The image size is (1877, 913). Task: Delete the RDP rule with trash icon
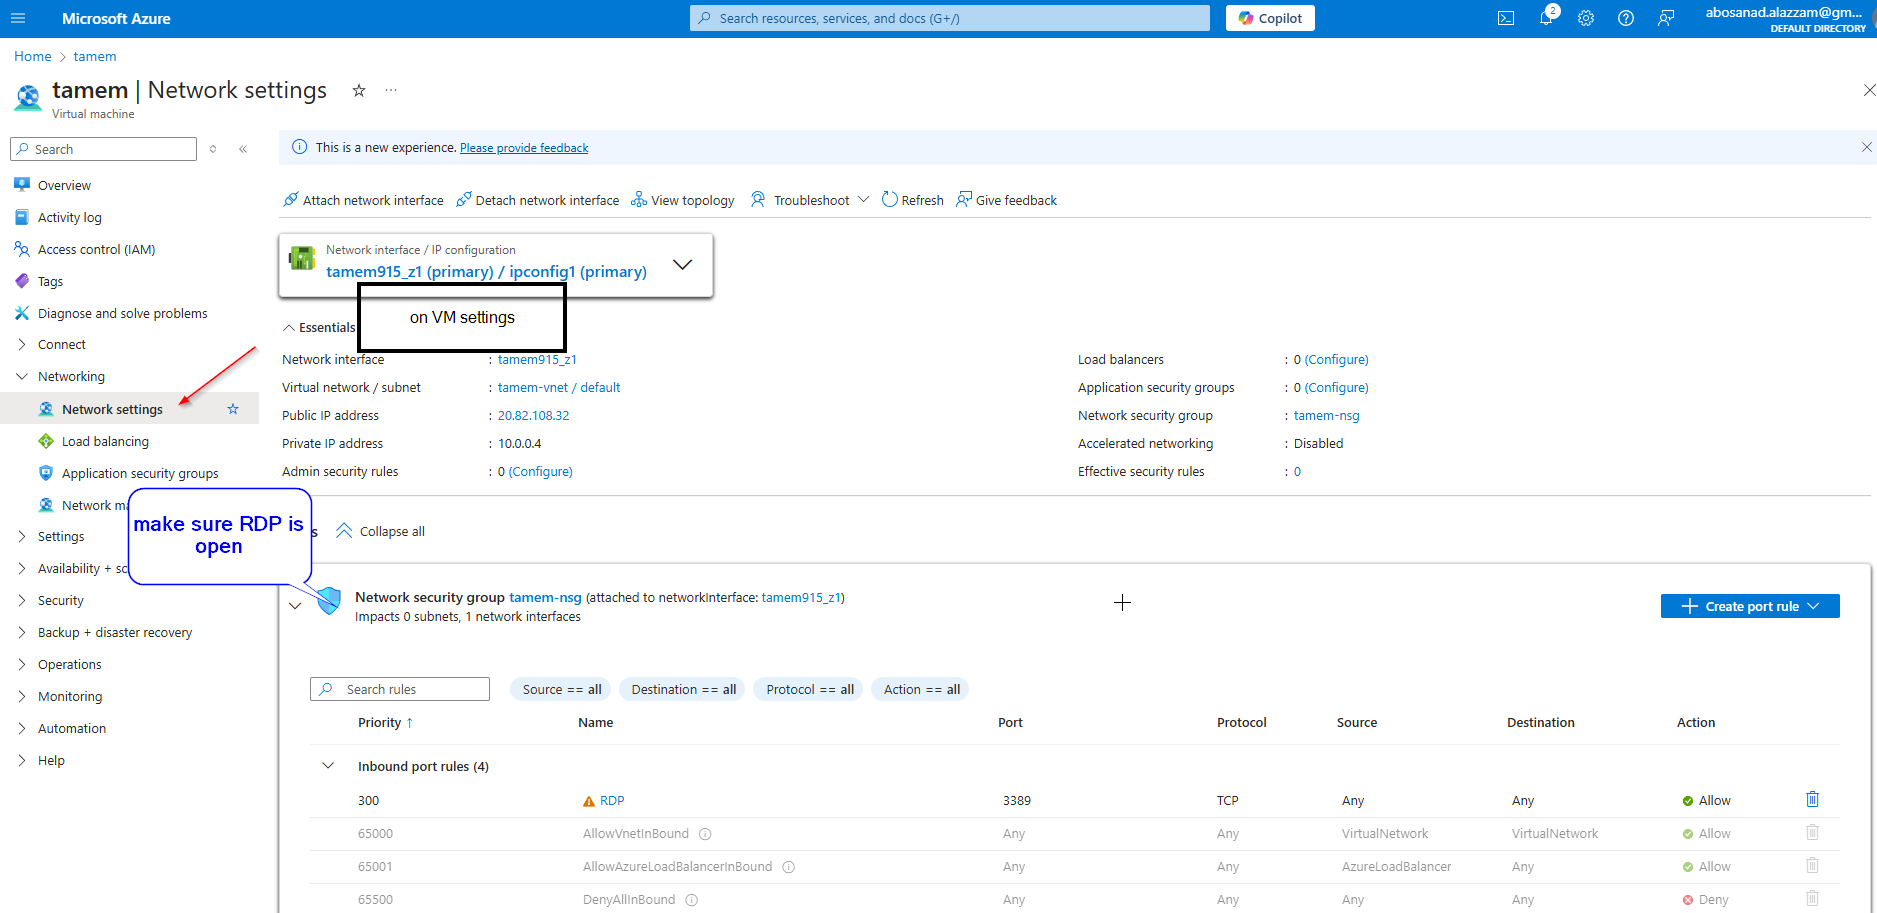click(x=1812, y=799)
